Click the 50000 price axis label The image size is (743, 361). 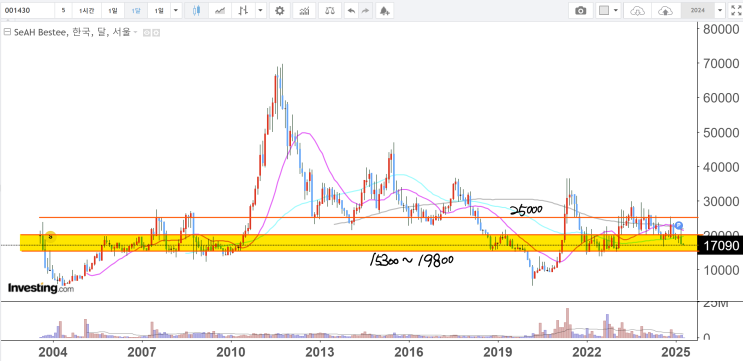[721, 132]
